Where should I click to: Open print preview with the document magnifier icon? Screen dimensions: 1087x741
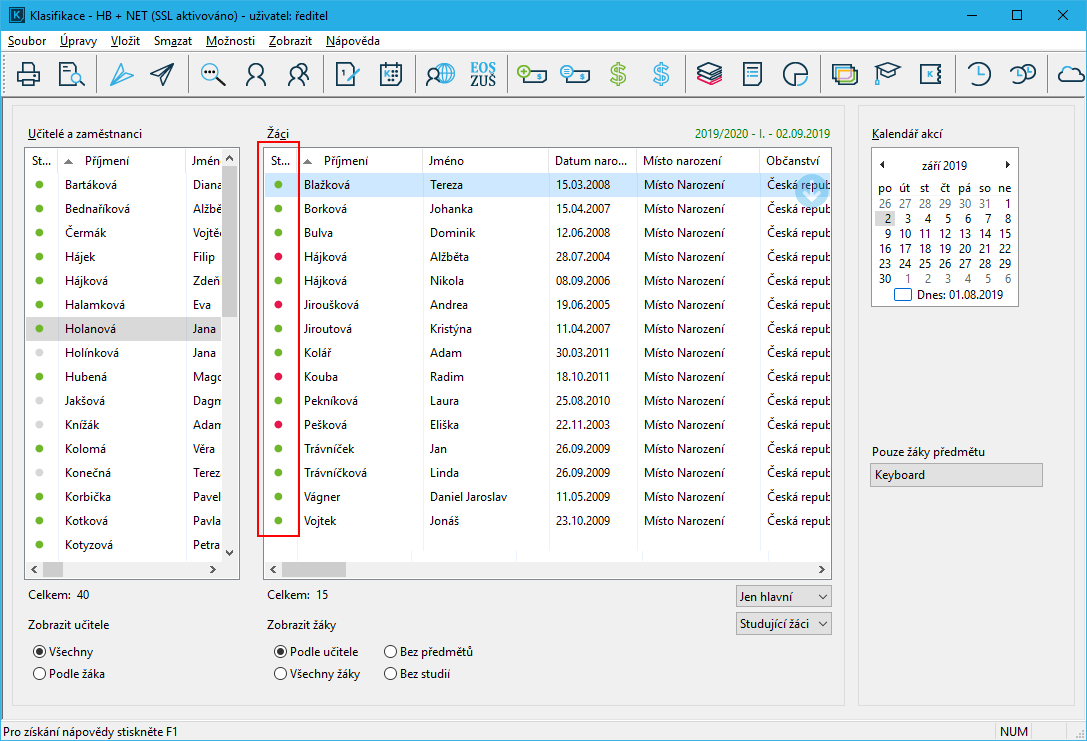pyautogui.click(x=71, y=74)
